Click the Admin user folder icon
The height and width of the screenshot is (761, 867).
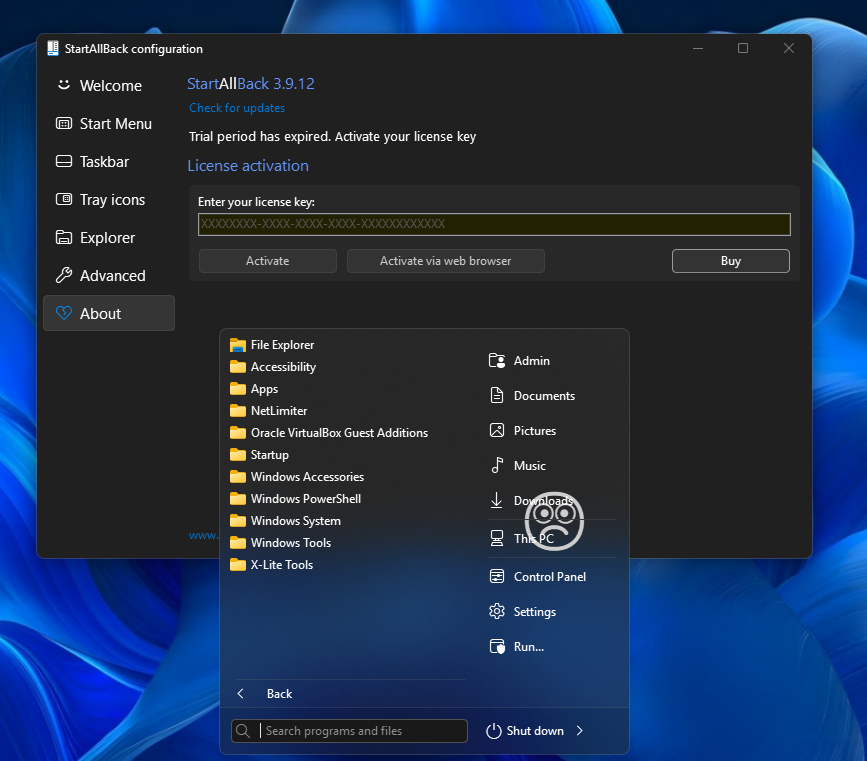(x=497, y=361)
